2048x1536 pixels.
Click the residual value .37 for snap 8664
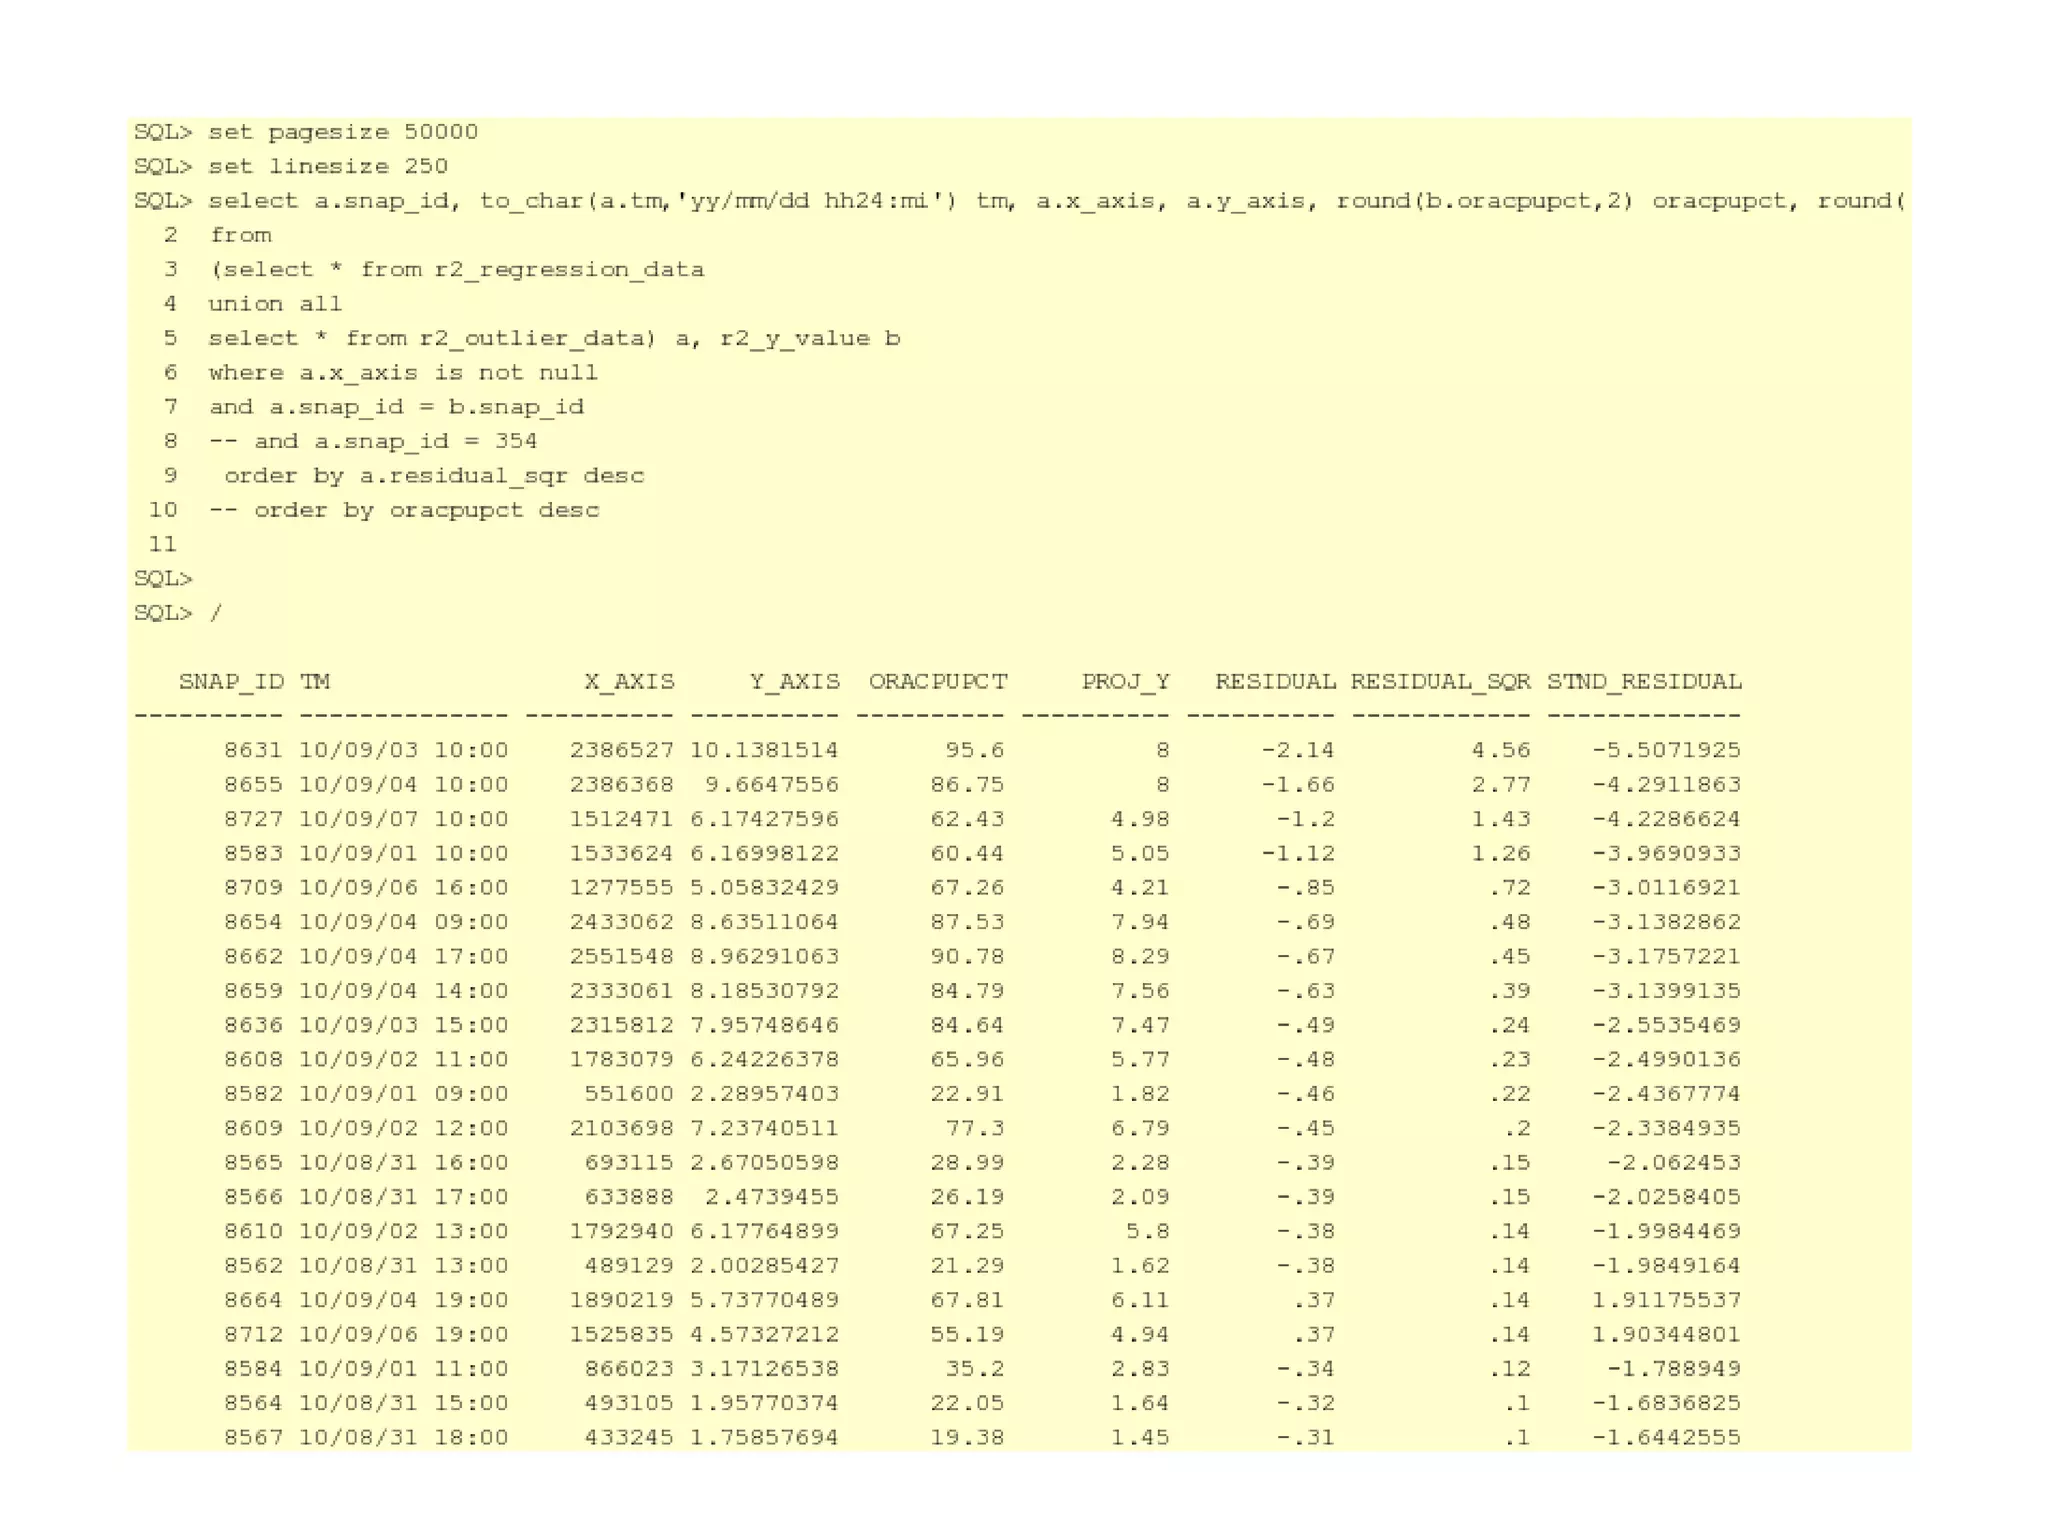1313,1300
